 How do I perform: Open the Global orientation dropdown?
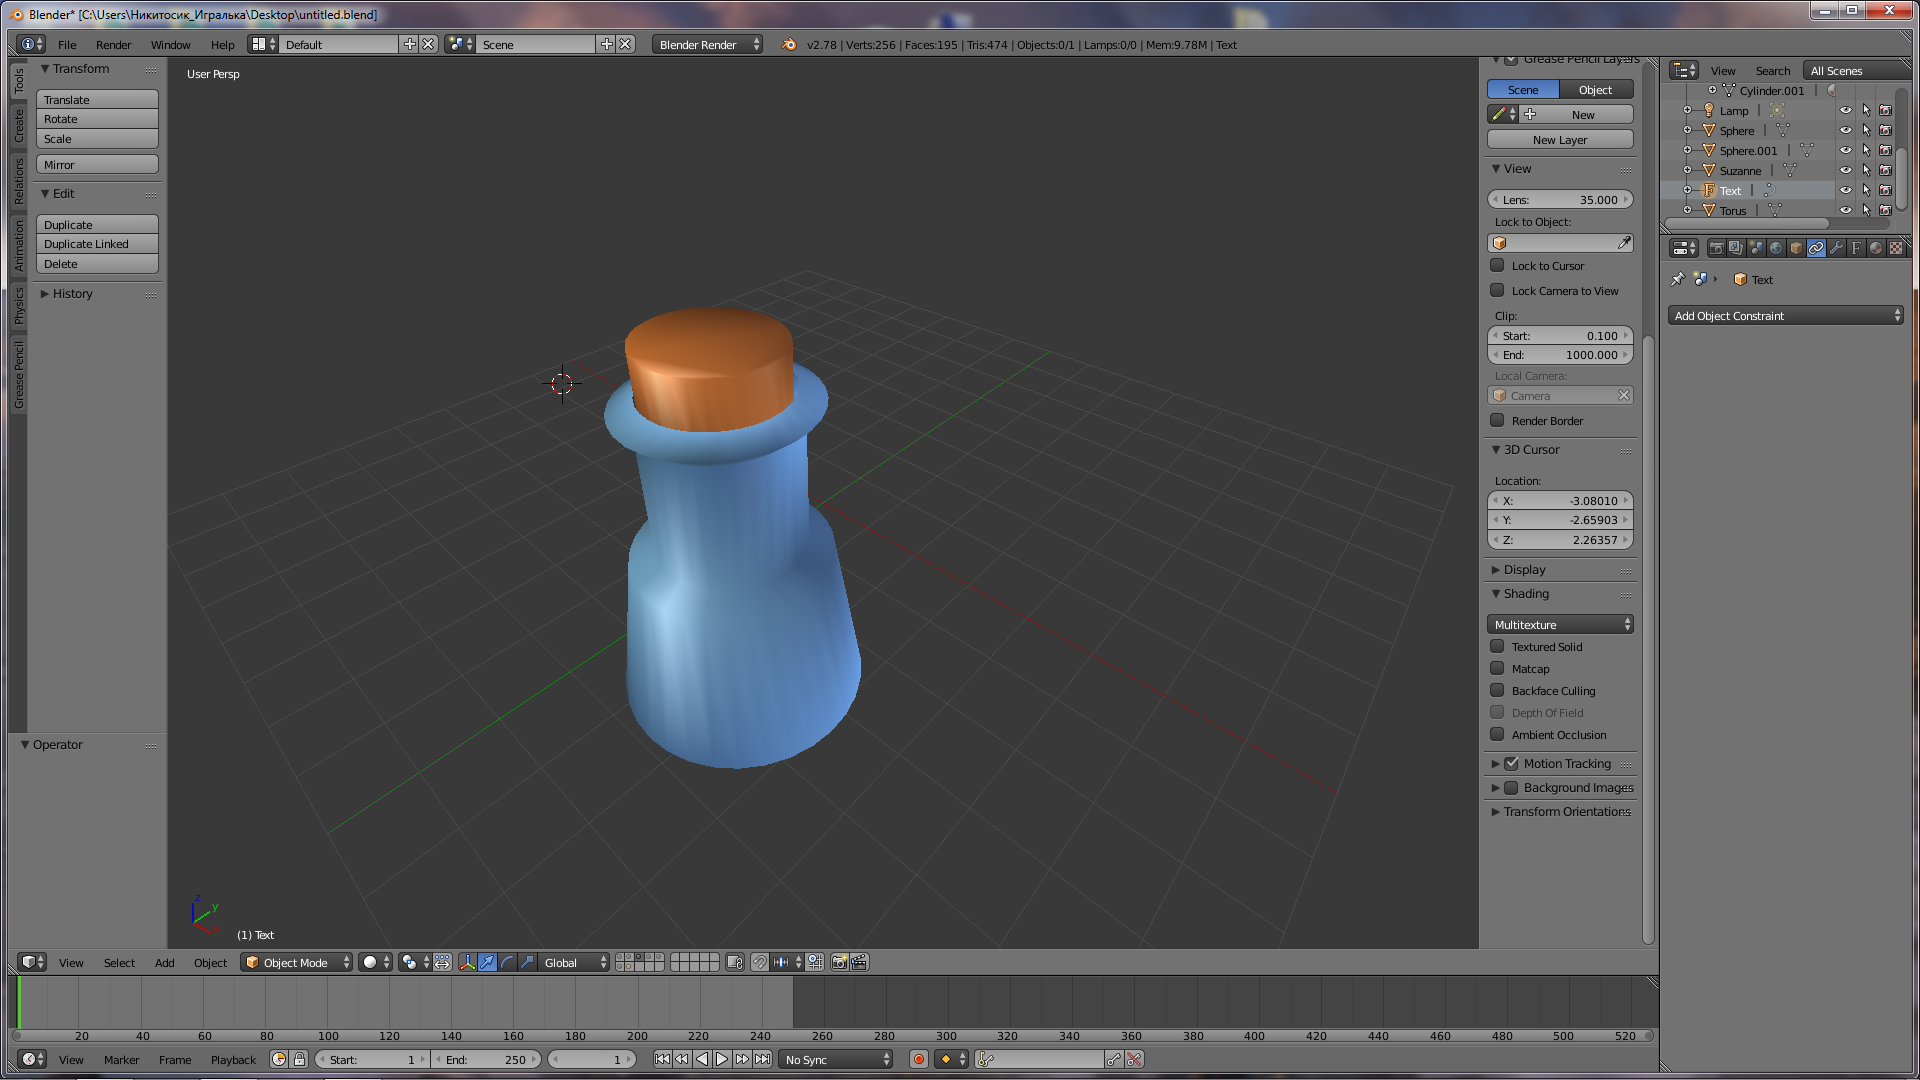coord(573,962)
